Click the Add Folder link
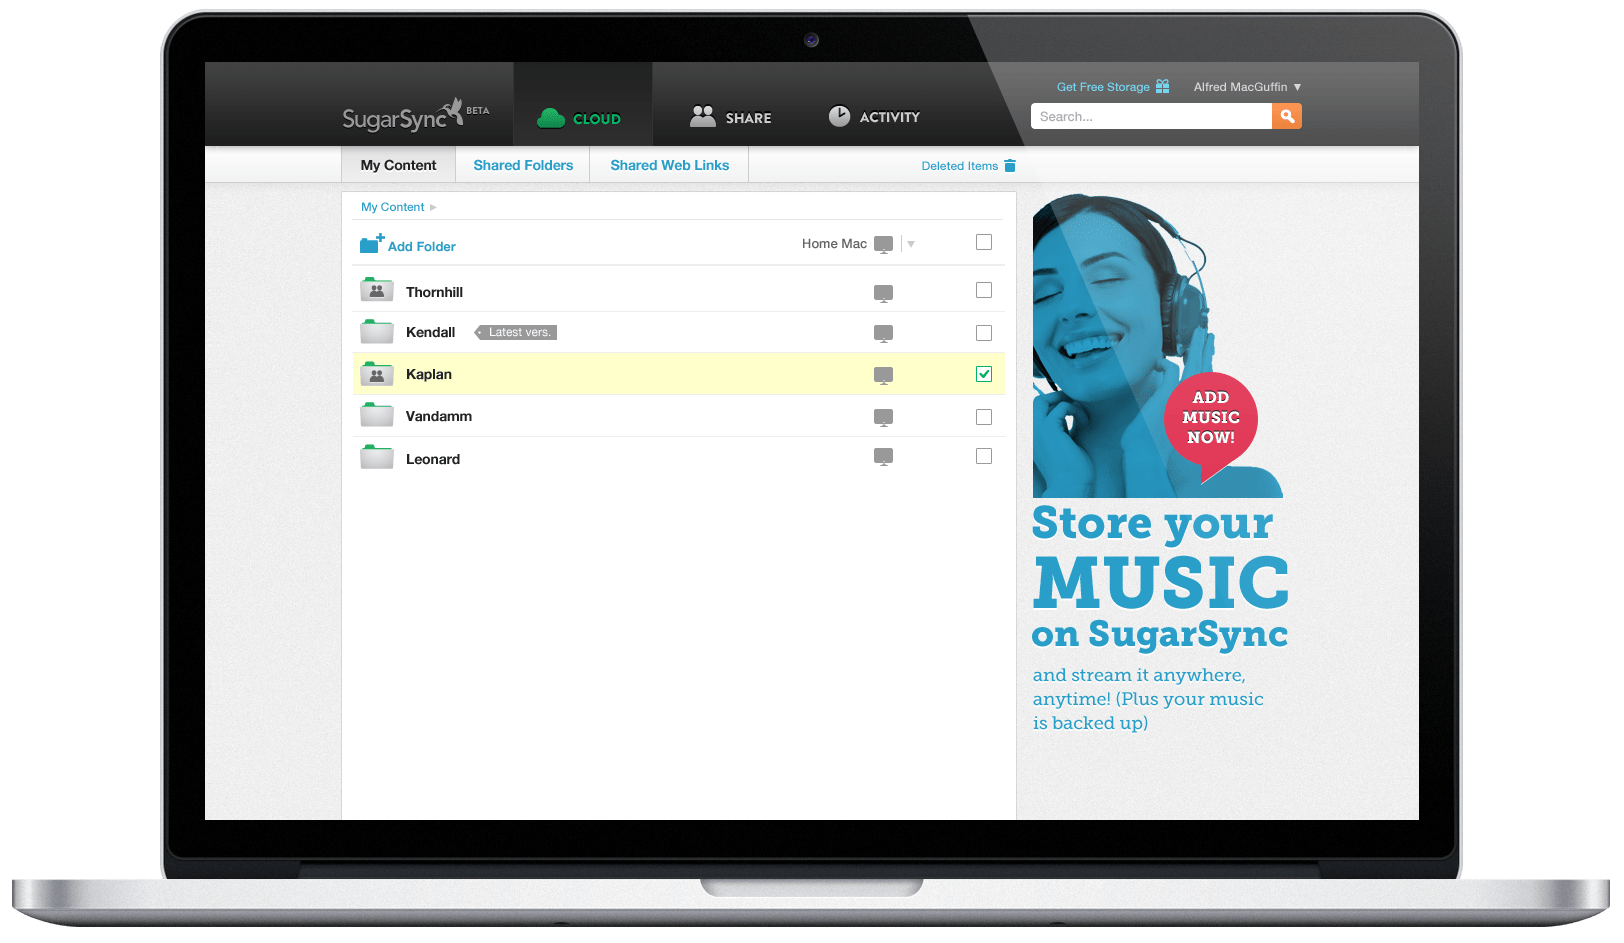The width and height of the screenshot is (1624, 943). [422, 246]
